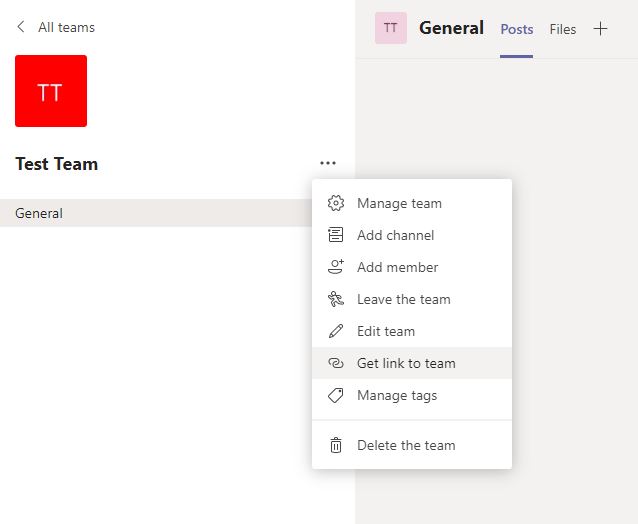Choose Add member in the context menu
Screen dimensions: 638x524
[412, 267]
